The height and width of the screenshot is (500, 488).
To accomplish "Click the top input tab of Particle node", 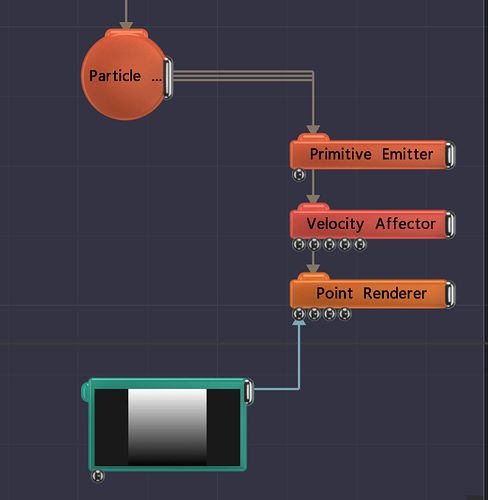I will tap(126, 33).
